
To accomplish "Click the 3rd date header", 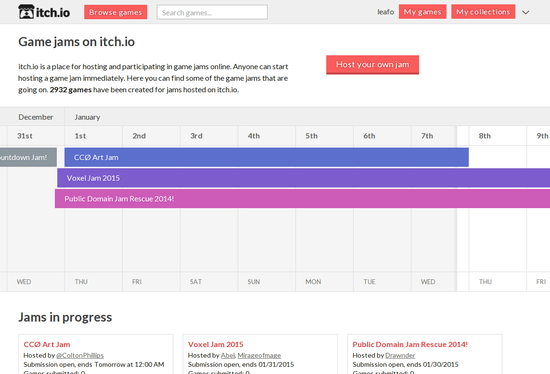I will coord(196,136).
